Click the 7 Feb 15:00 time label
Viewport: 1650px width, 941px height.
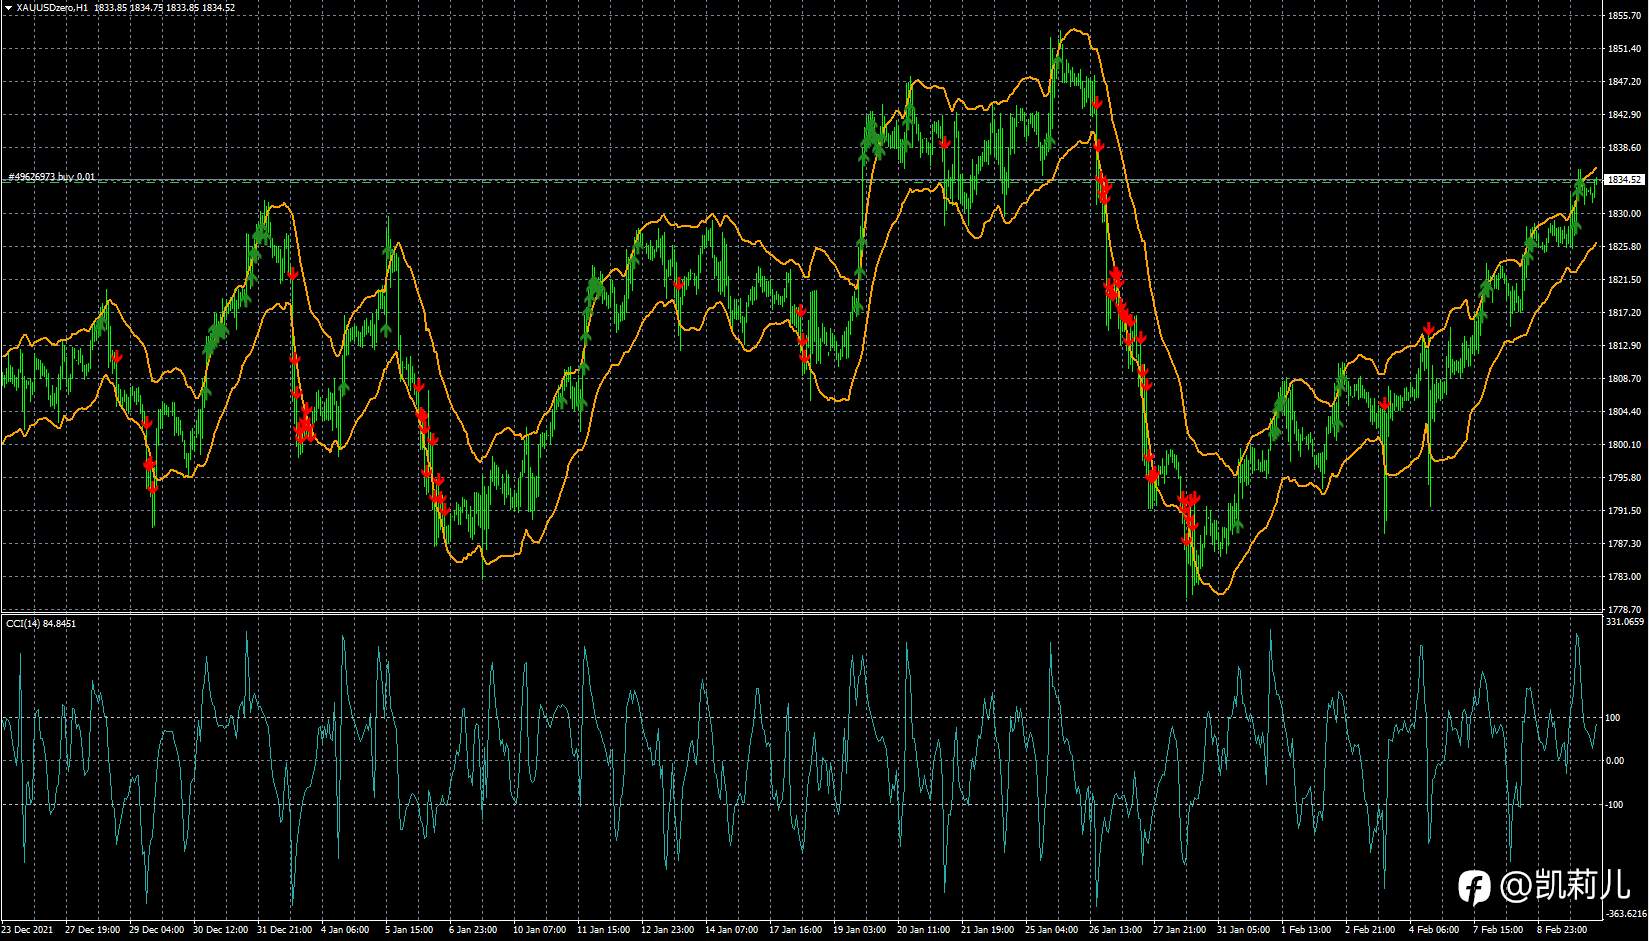pyautogui.click(x=1498, y=930)
